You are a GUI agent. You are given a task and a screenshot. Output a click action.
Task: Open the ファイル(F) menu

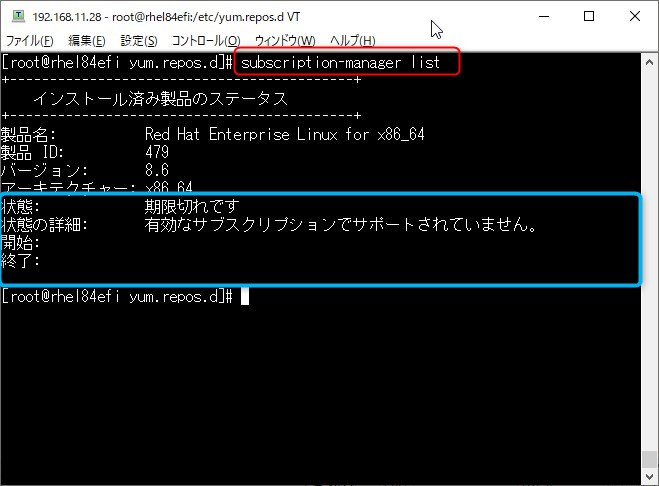(x=29, y=40)
